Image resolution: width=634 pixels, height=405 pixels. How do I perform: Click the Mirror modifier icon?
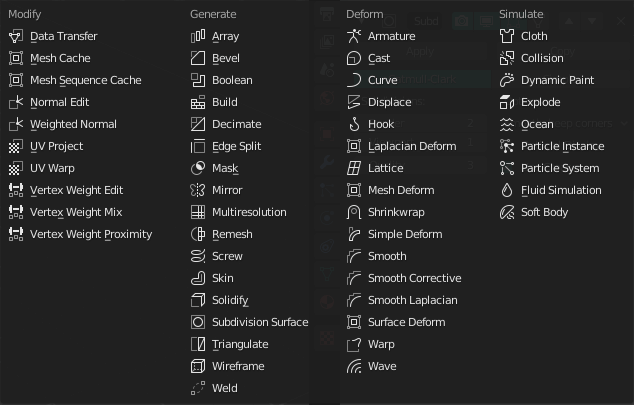198,190
